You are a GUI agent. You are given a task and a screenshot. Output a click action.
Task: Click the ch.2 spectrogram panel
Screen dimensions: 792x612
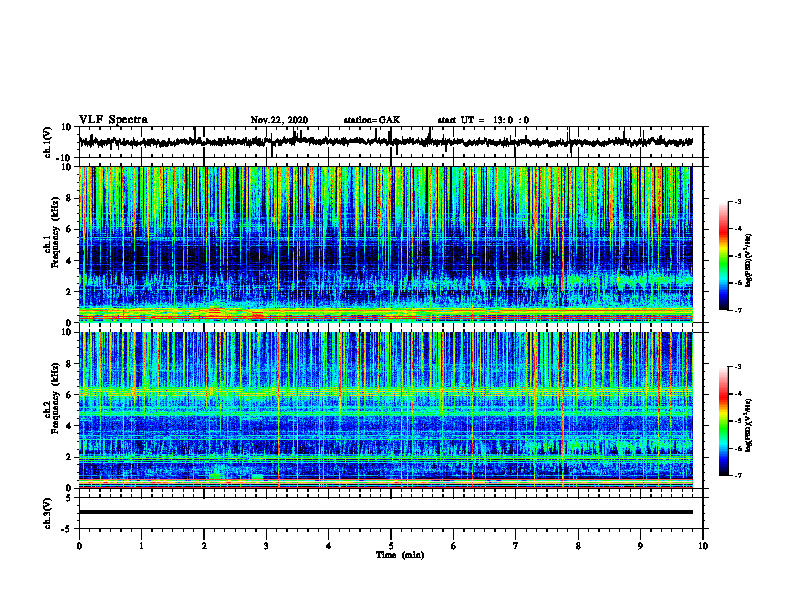click(385, 410)
